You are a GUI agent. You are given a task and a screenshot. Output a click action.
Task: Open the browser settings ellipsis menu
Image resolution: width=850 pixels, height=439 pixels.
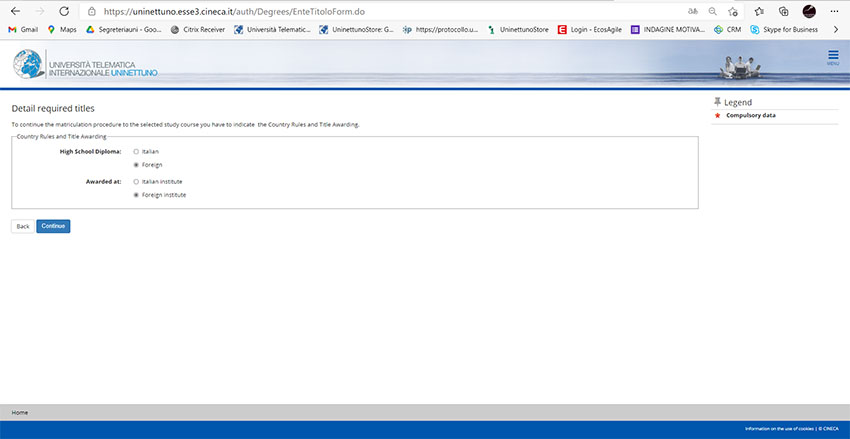835,11
